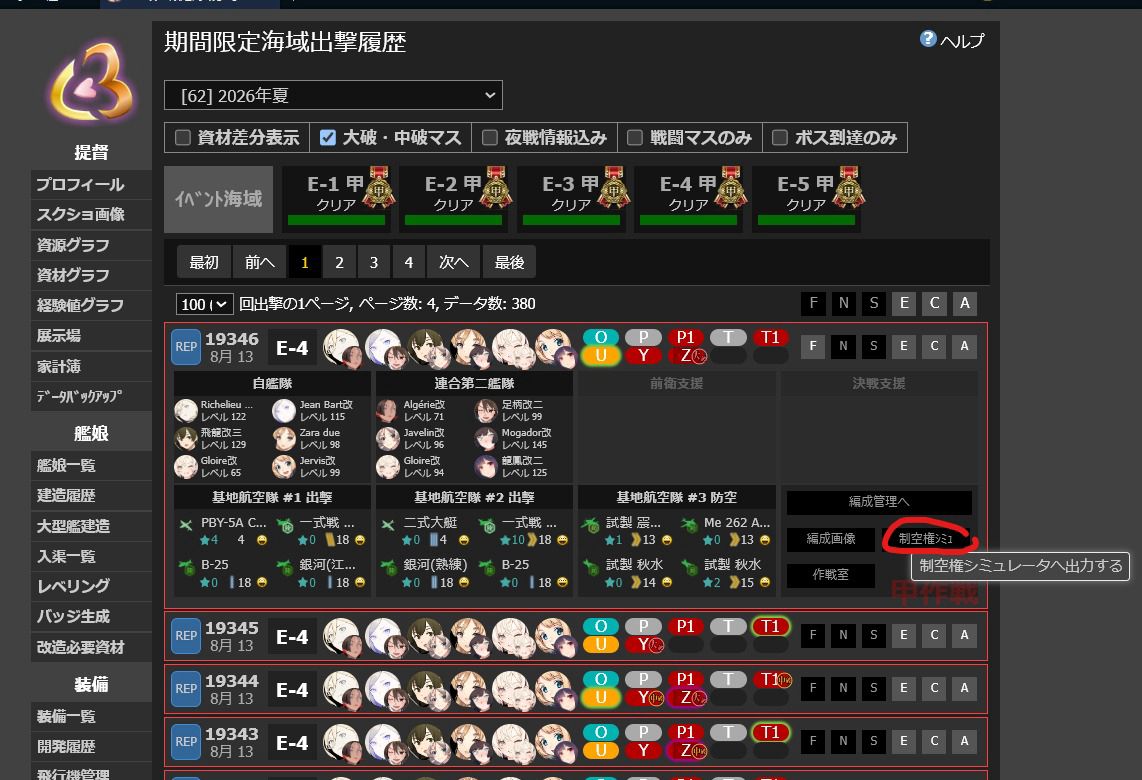The height and width of the screenshot is (780, 1142).
Task: Select node P1 badge in sortie 19345
Action: 685,626
